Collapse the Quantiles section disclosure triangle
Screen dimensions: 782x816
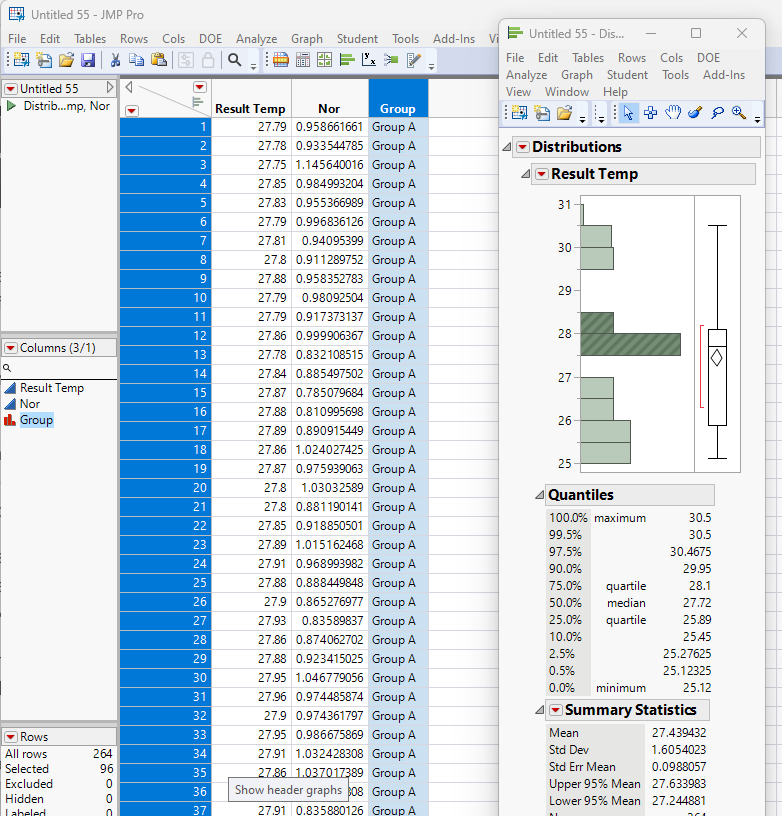[x=539, y=495]
